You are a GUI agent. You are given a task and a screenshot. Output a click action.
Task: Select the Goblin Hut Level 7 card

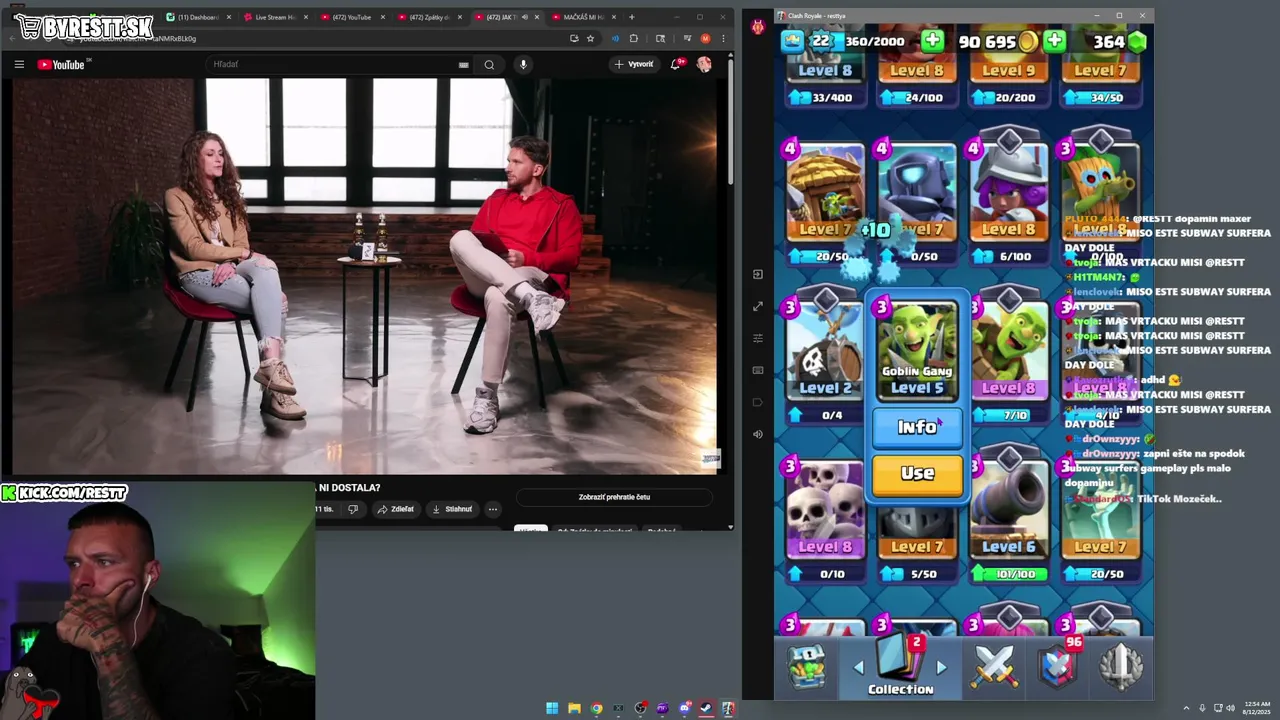[825, 192]
